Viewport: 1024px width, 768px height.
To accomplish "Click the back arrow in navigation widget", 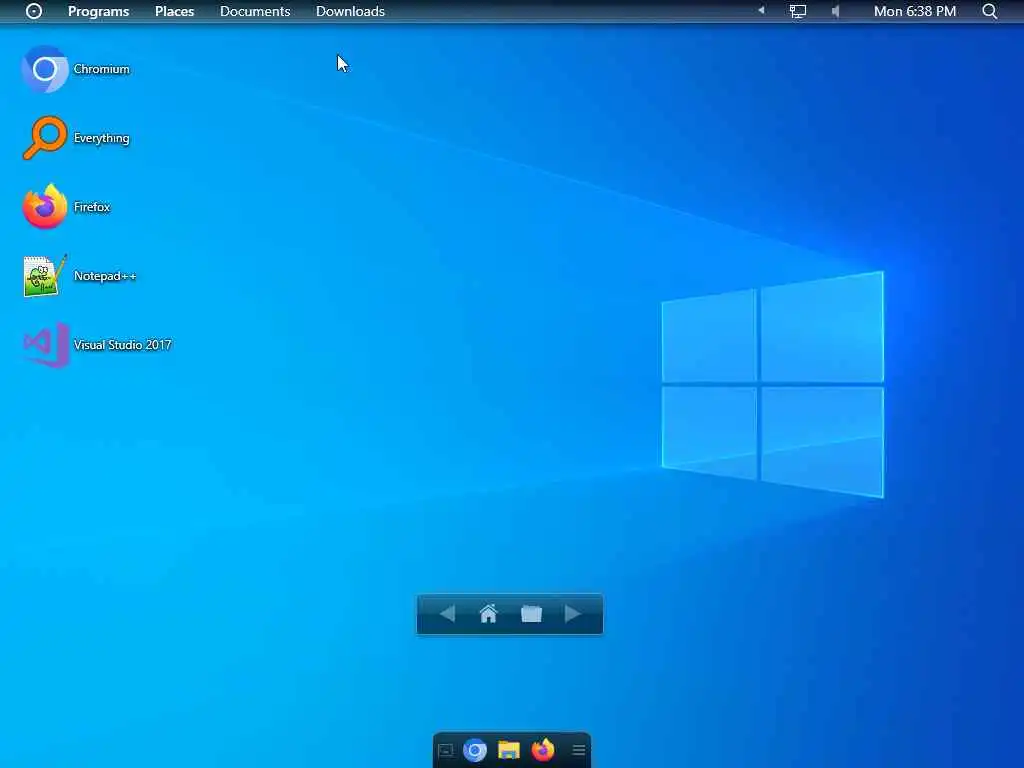I will click(x=447, y=614).
